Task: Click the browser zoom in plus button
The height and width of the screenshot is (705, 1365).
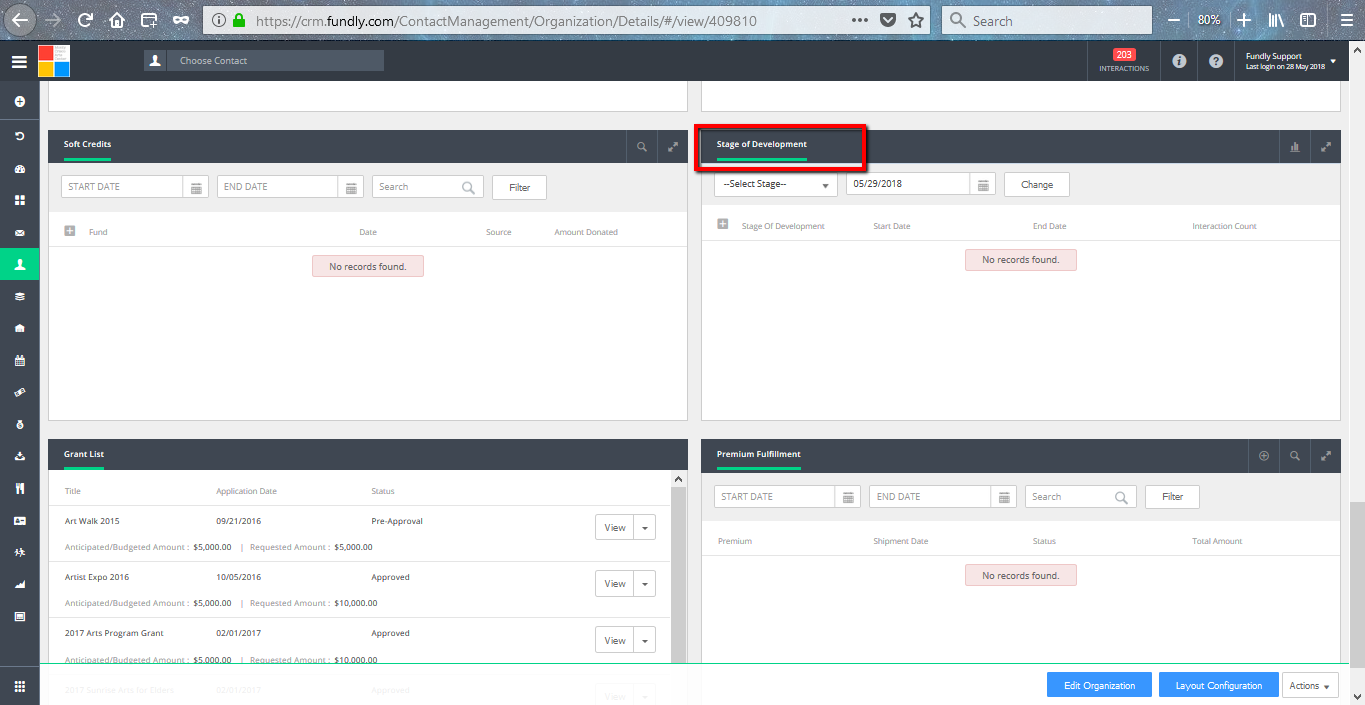Action: tap(1243, 20)
